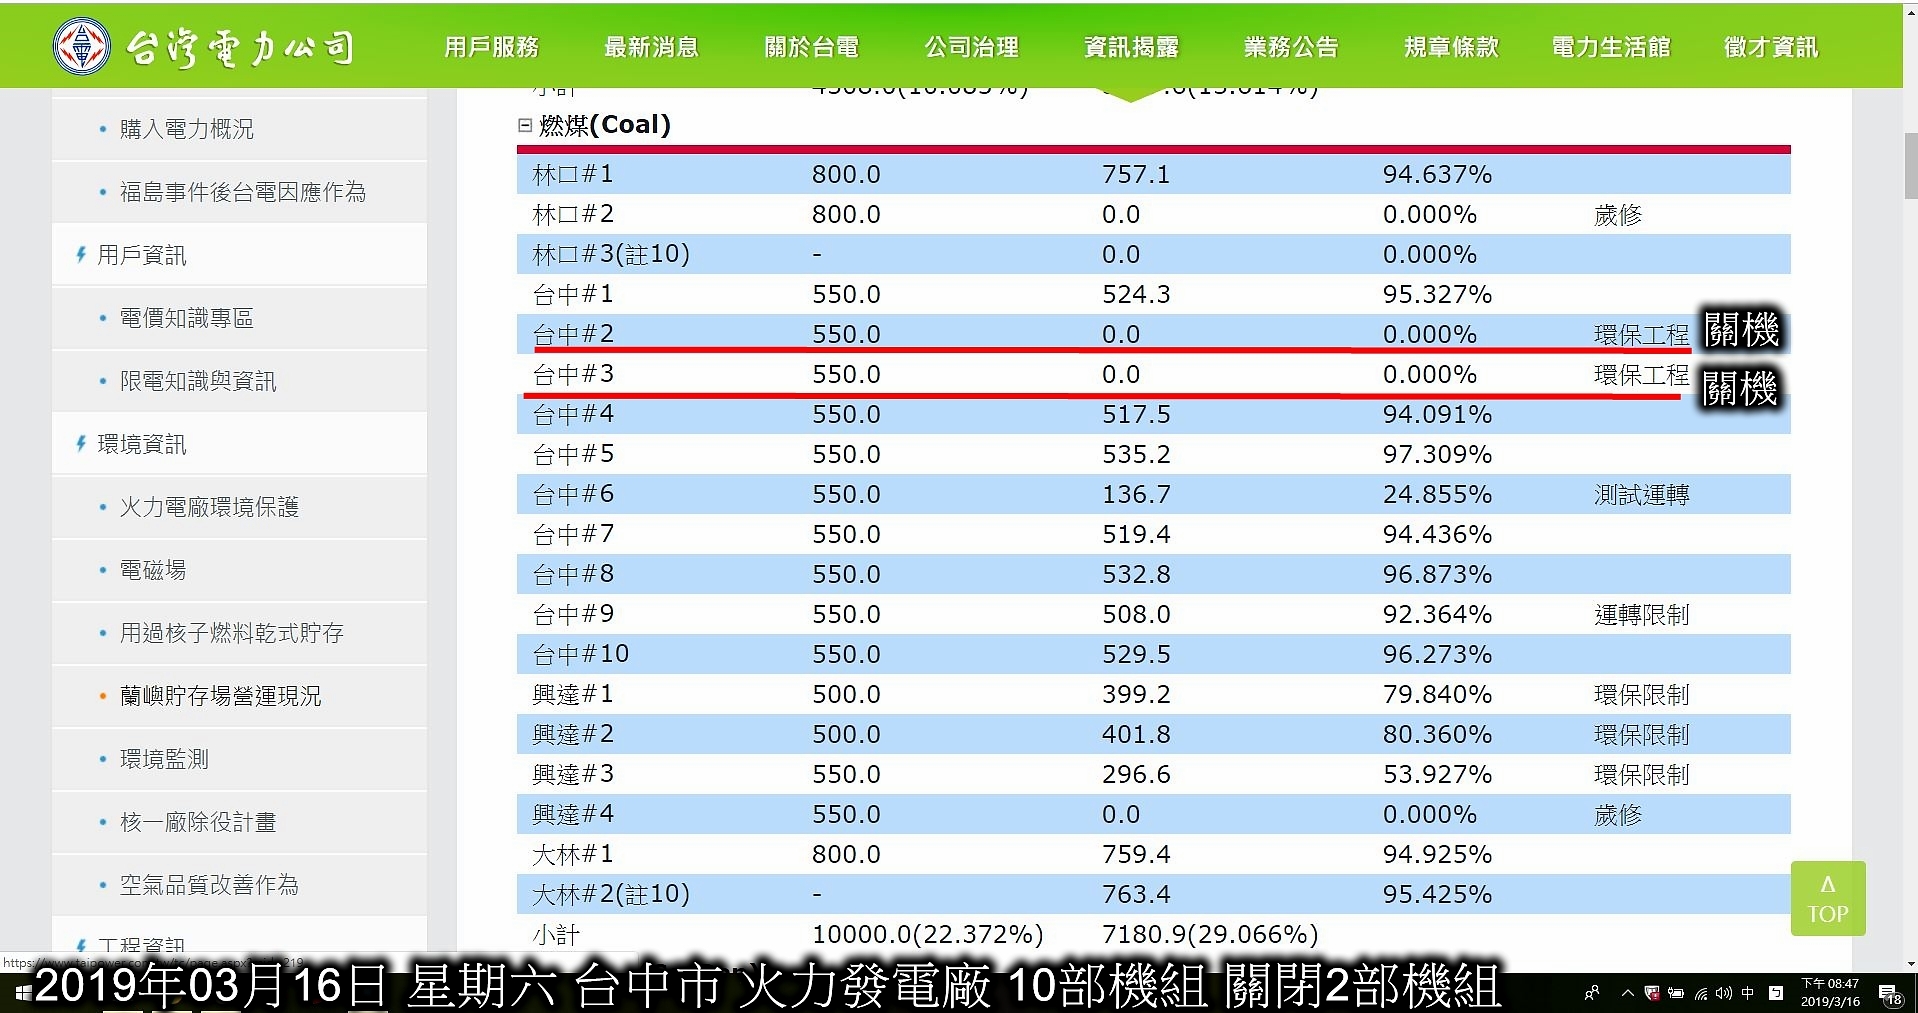1918x1013 pixels.
Task: Select 運轉限制 note in 台中#9 row
Action: (1641, 614)
